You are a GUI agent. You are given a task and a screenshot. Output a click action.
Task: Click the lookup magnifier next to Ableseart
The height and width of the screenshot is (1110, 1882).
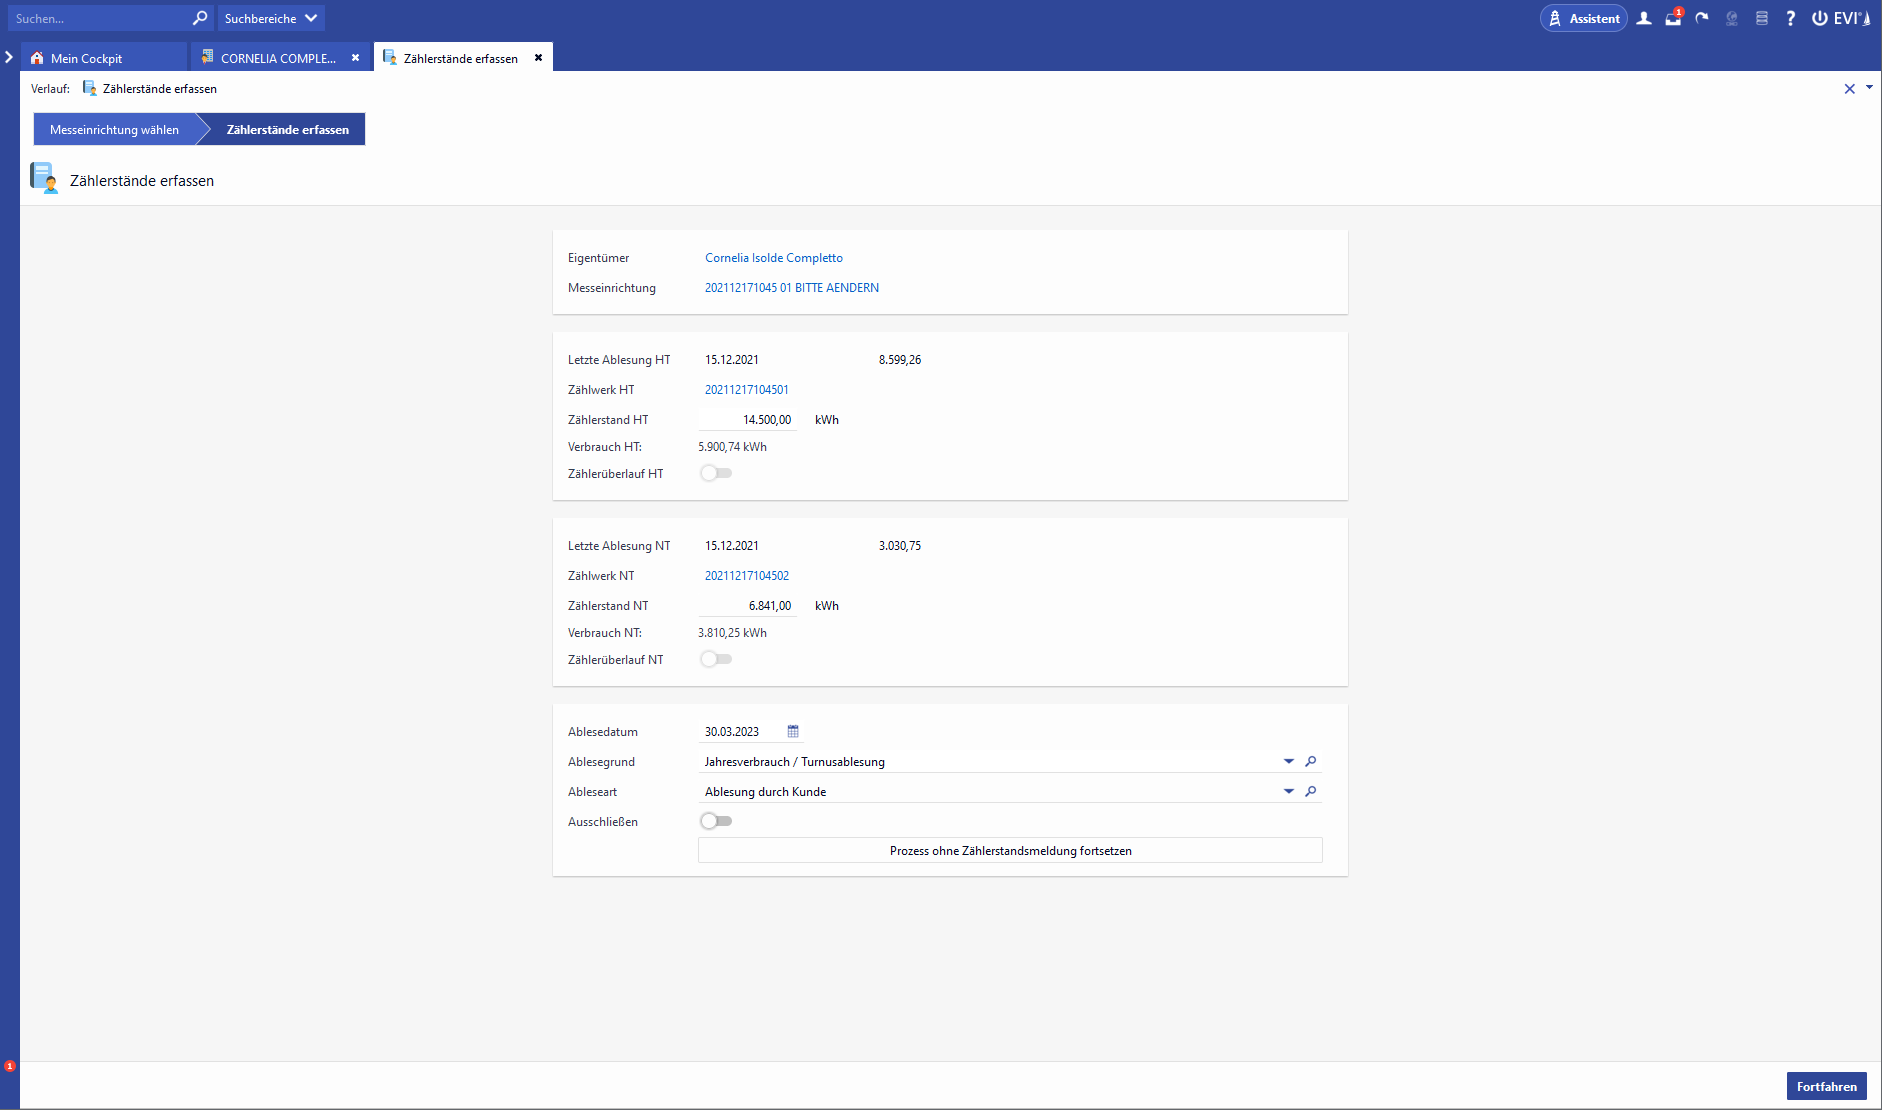[1310, 791]
